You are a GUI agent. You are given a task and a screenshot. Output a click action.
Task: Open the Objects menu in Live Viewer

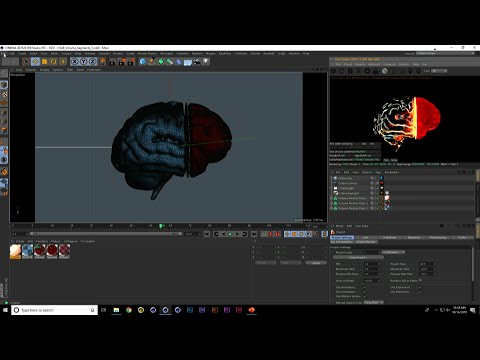pyautogui.click(x=360, y=64)
